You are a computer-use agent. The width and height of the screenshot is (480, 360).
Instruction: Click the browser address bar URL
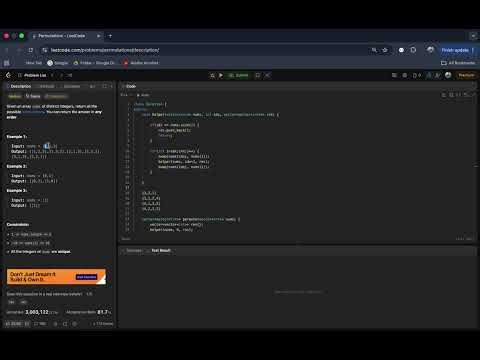[105, 50]
